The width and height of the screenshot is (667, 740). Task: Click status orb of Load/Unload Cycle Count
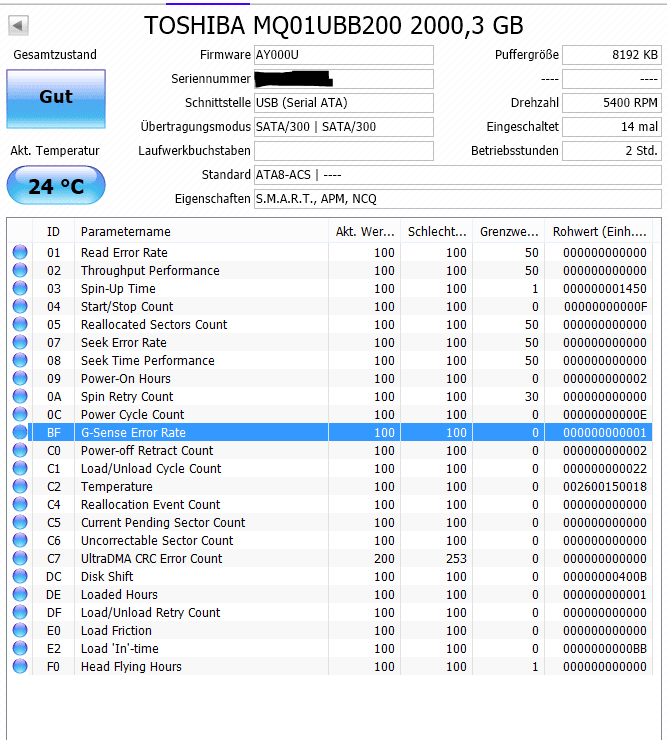[20, 468]
